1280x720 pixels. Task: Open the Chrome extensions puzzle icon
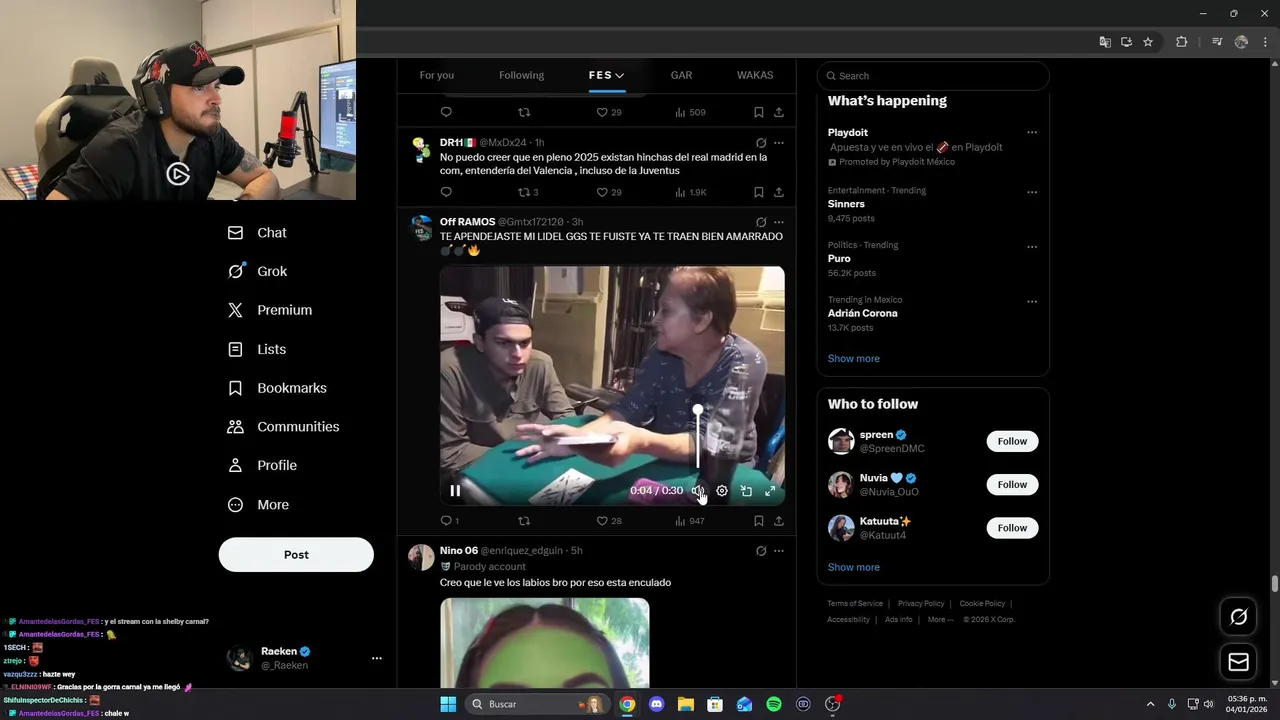[x=1181, y=42]
